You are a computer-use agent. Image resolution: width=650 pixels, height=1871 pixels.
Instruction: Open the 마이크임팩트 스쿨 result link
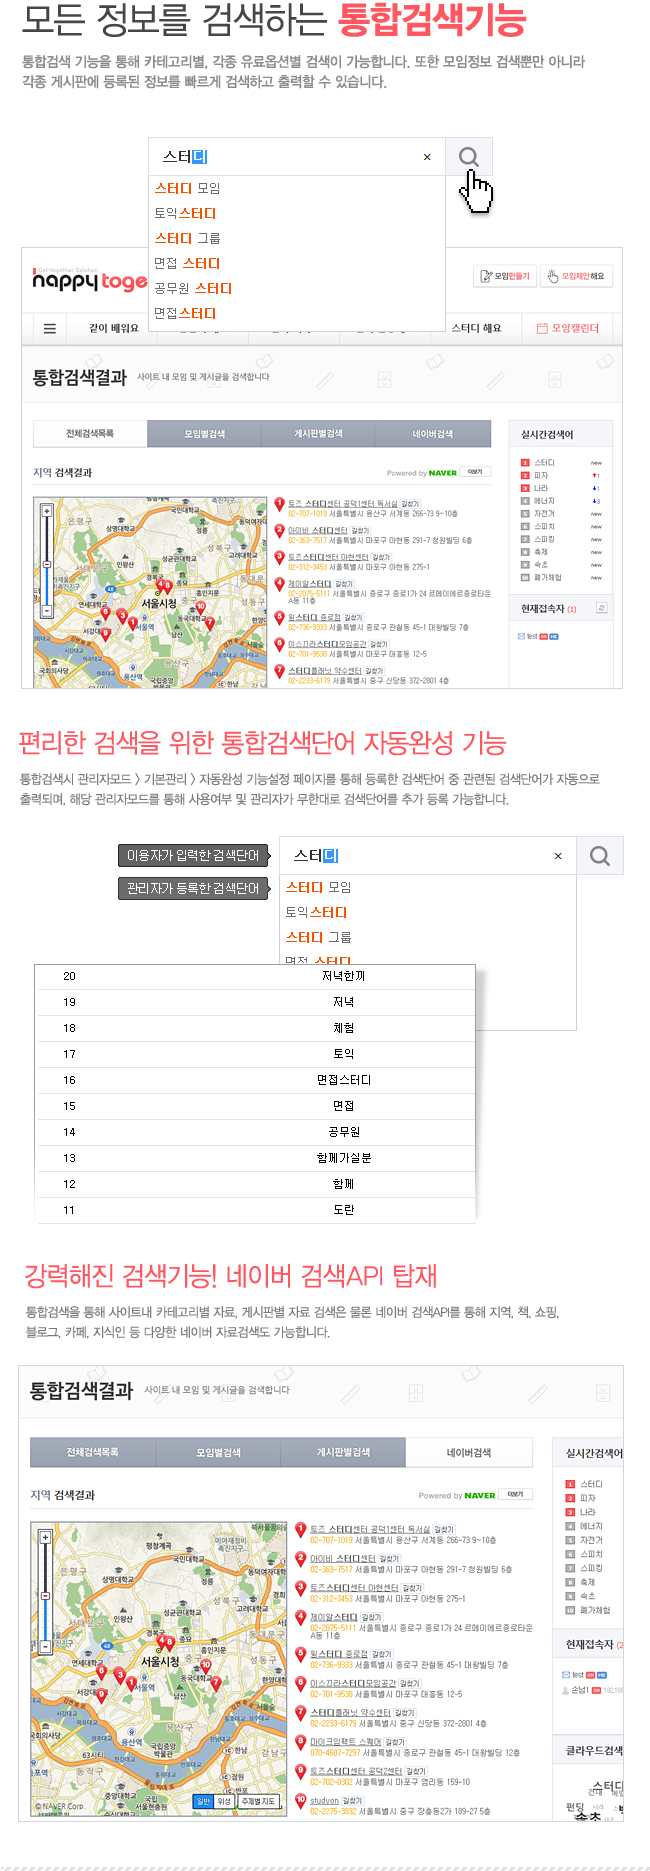click(346, 1742)
